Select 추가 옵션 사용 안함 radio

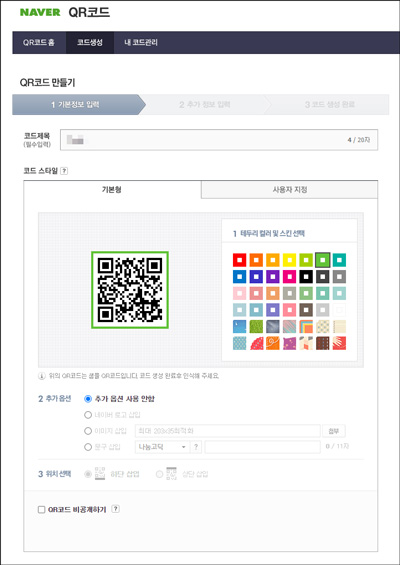pos(88,399)
